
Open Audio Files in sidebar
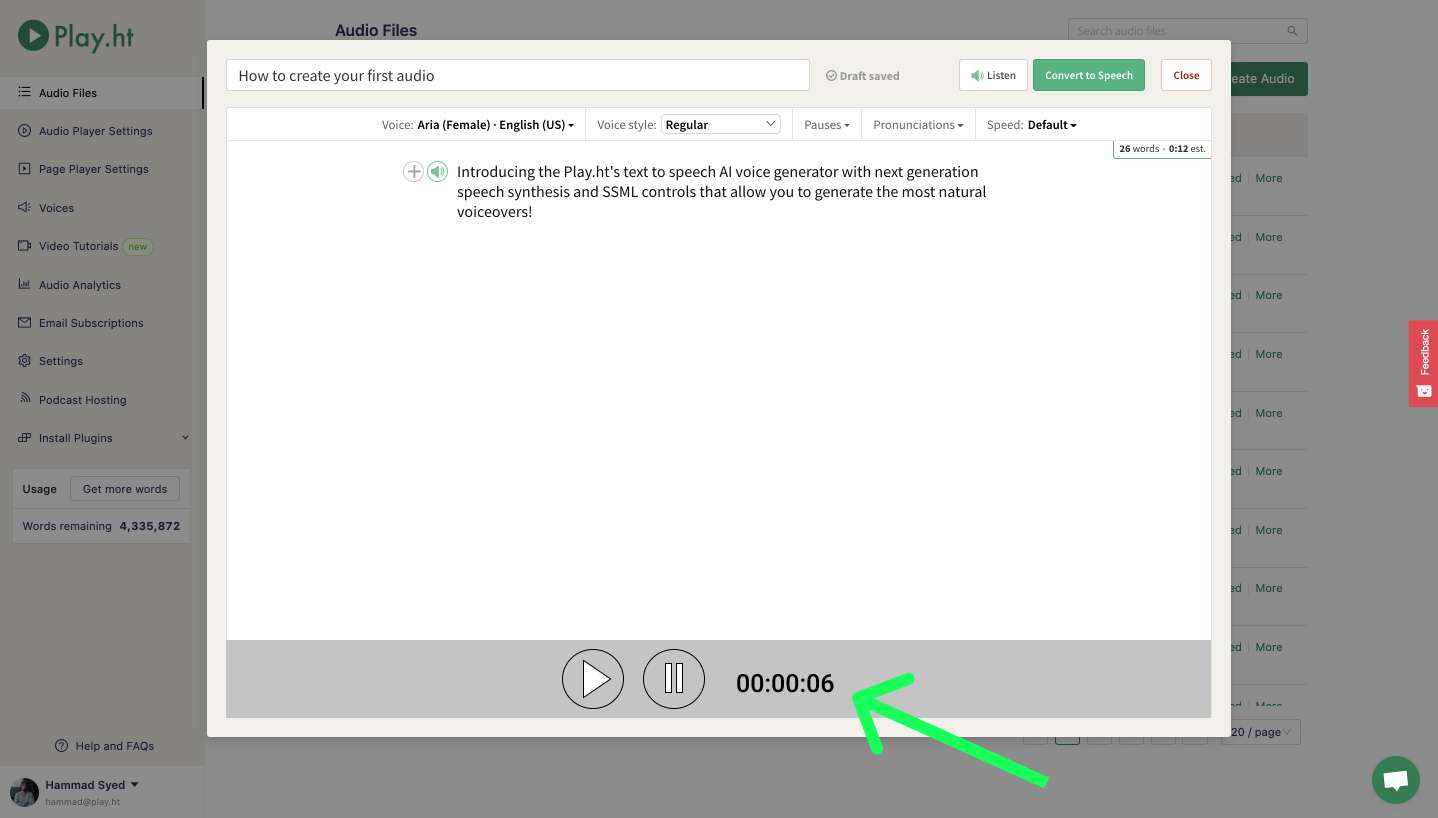point(68,93)
